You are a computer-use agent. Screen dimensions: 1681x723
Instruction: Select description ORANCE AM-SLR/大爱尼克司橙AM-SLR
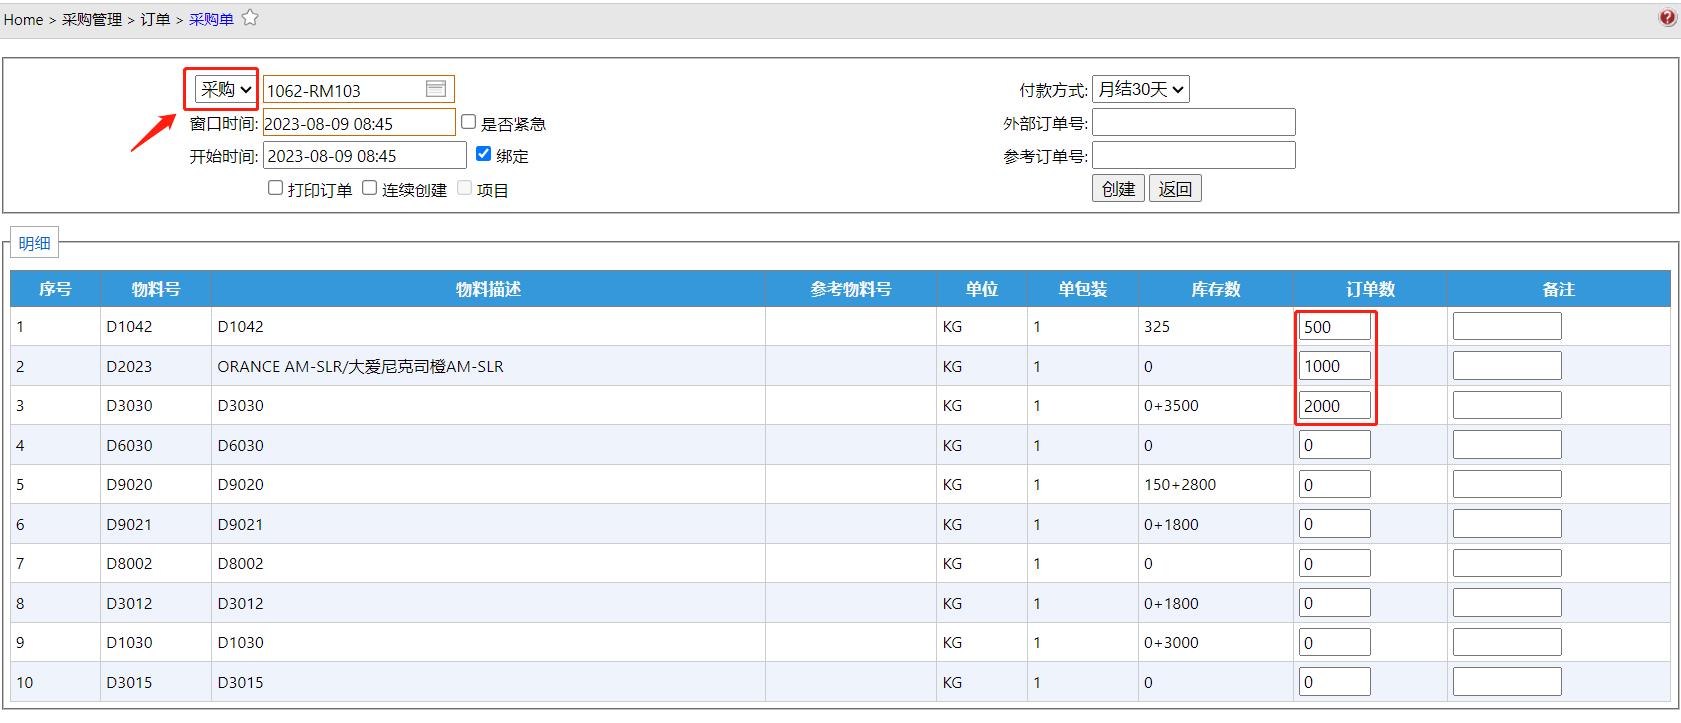tap(361, 366)
